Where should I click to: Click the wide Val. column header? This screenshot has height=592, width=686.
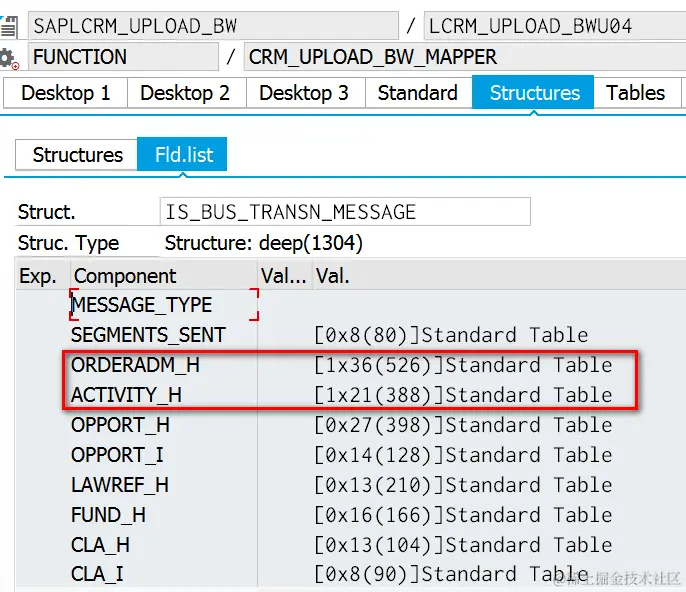(x=499, y=276)
